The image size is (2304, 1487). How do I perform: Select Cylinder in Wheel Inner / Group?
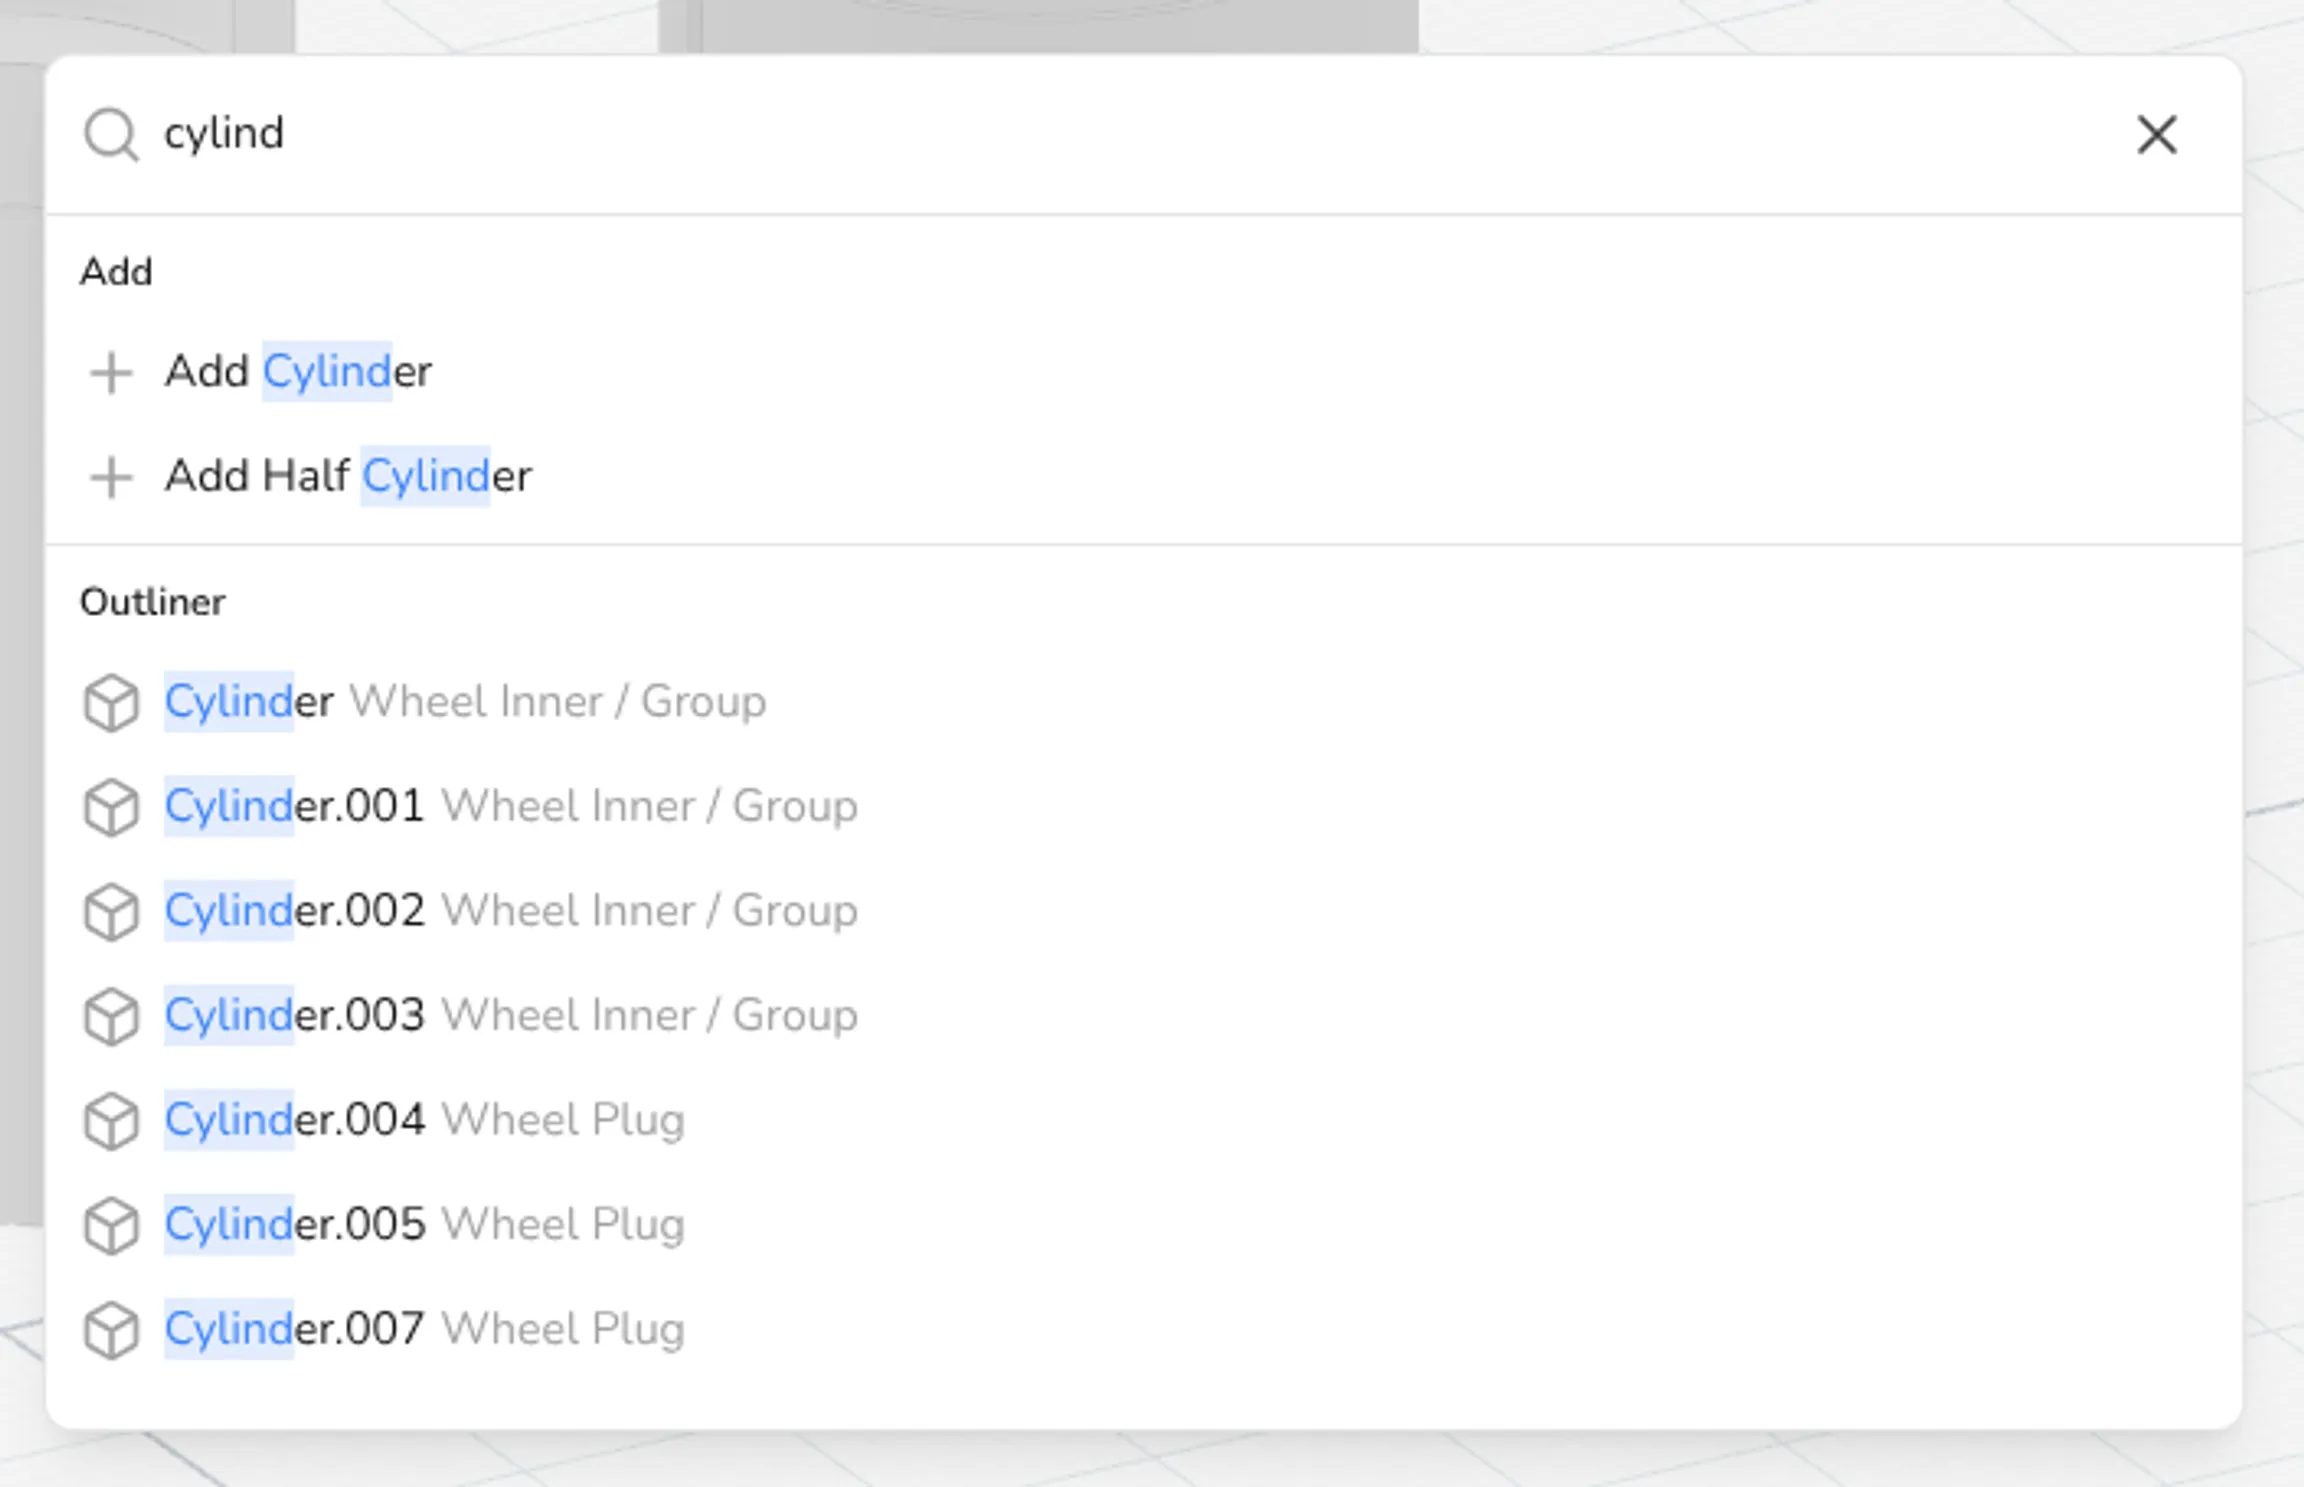1144,702
